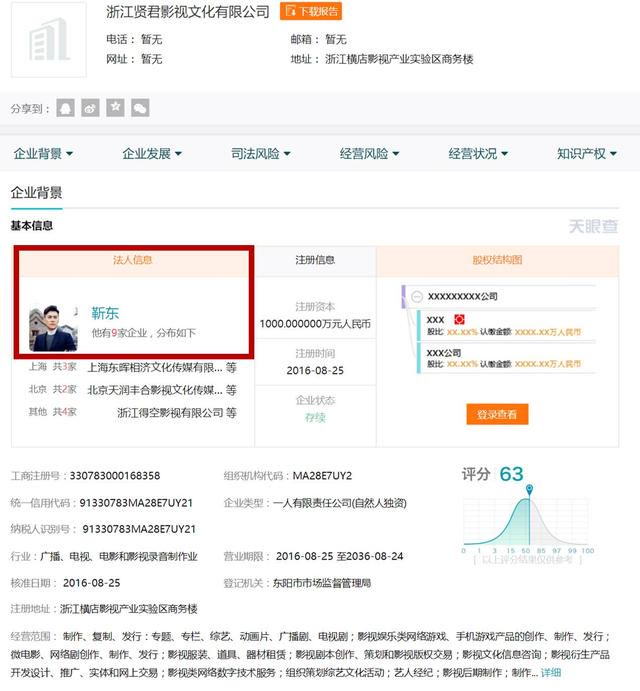Image resolution: width=640 pixels, height=691 pixels.
Task: Open 上海东晖相济文化传媒有限... company link
Action: coord(155,367)
